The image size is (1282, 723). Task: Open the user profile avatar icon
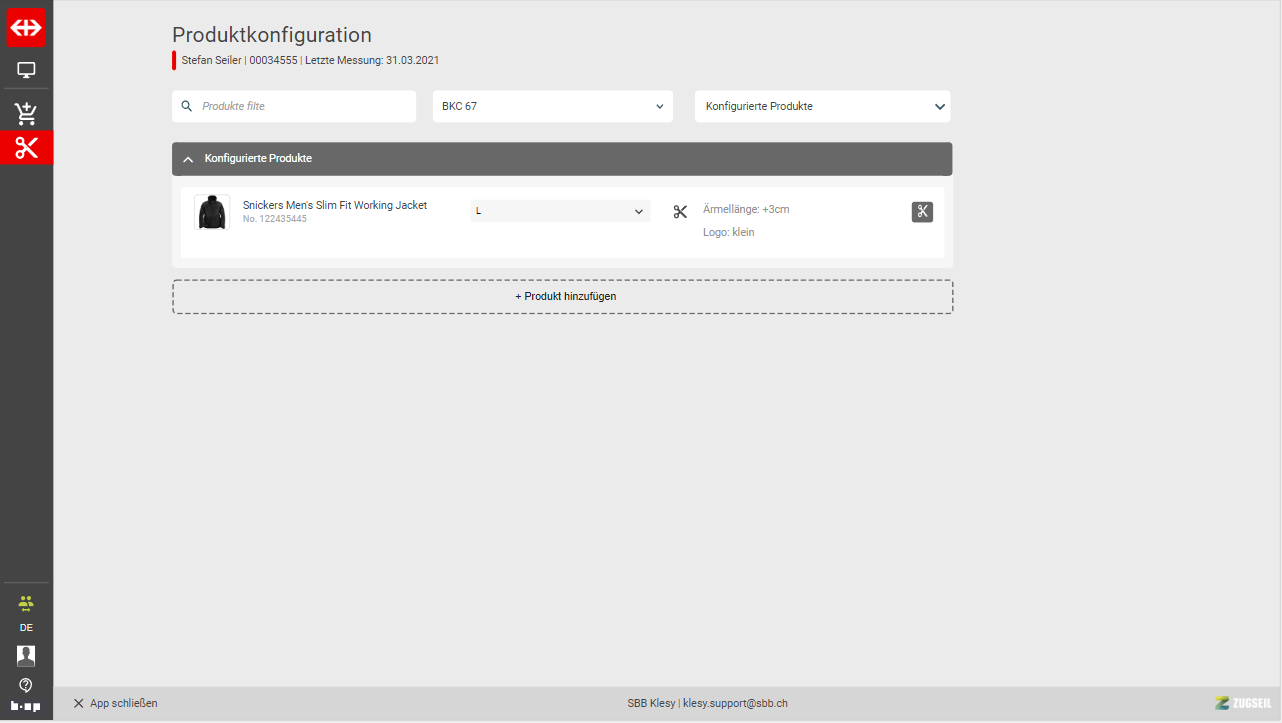tap(26, 656)
